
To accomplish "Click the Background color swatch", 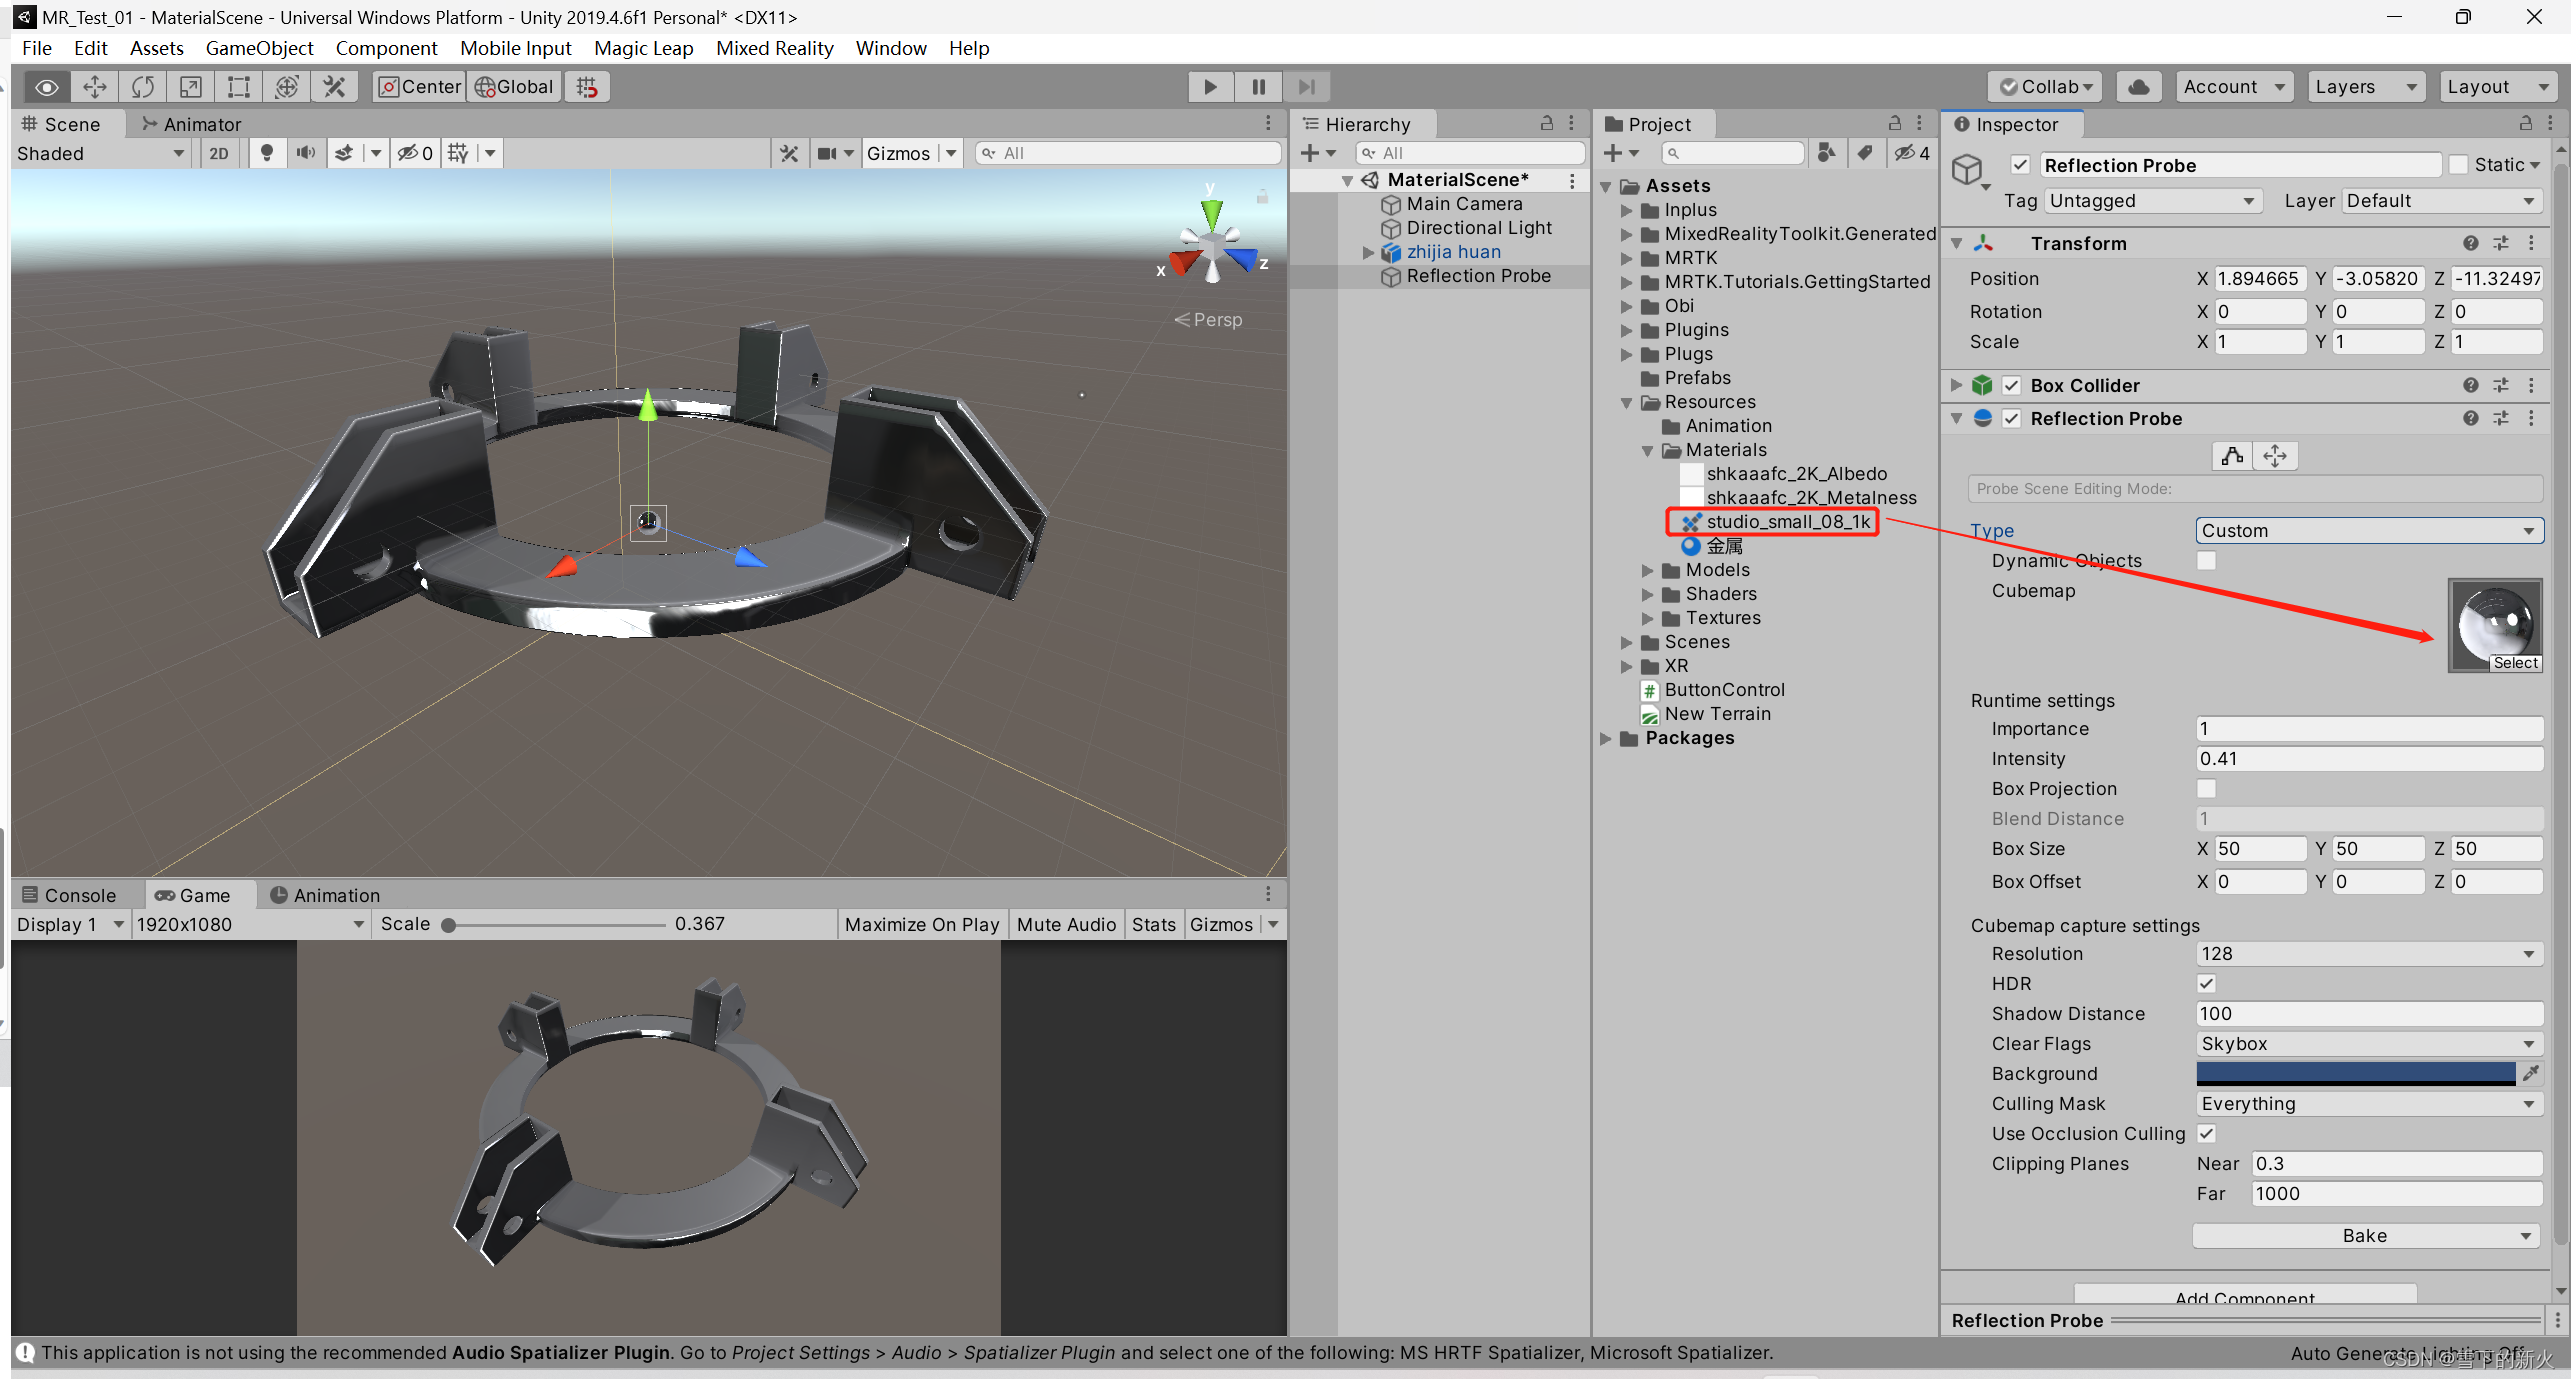I will tap(2355, 1073).
